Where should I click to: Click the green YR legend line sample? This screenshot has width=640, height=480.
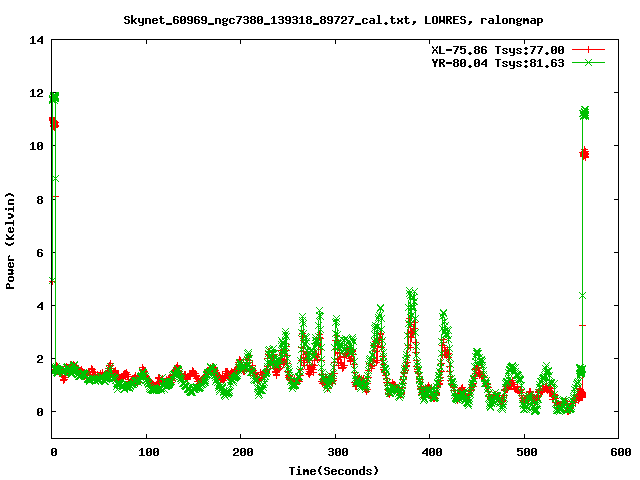point(591,63)
